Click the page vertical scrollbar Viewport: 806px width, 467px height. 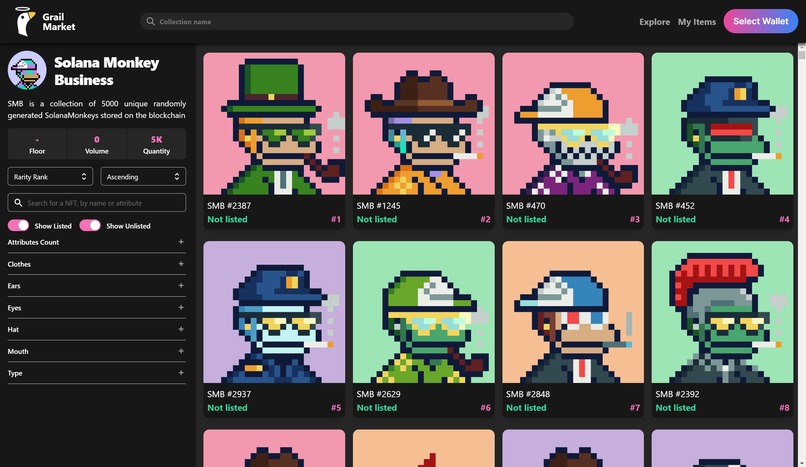click(801, 255)
